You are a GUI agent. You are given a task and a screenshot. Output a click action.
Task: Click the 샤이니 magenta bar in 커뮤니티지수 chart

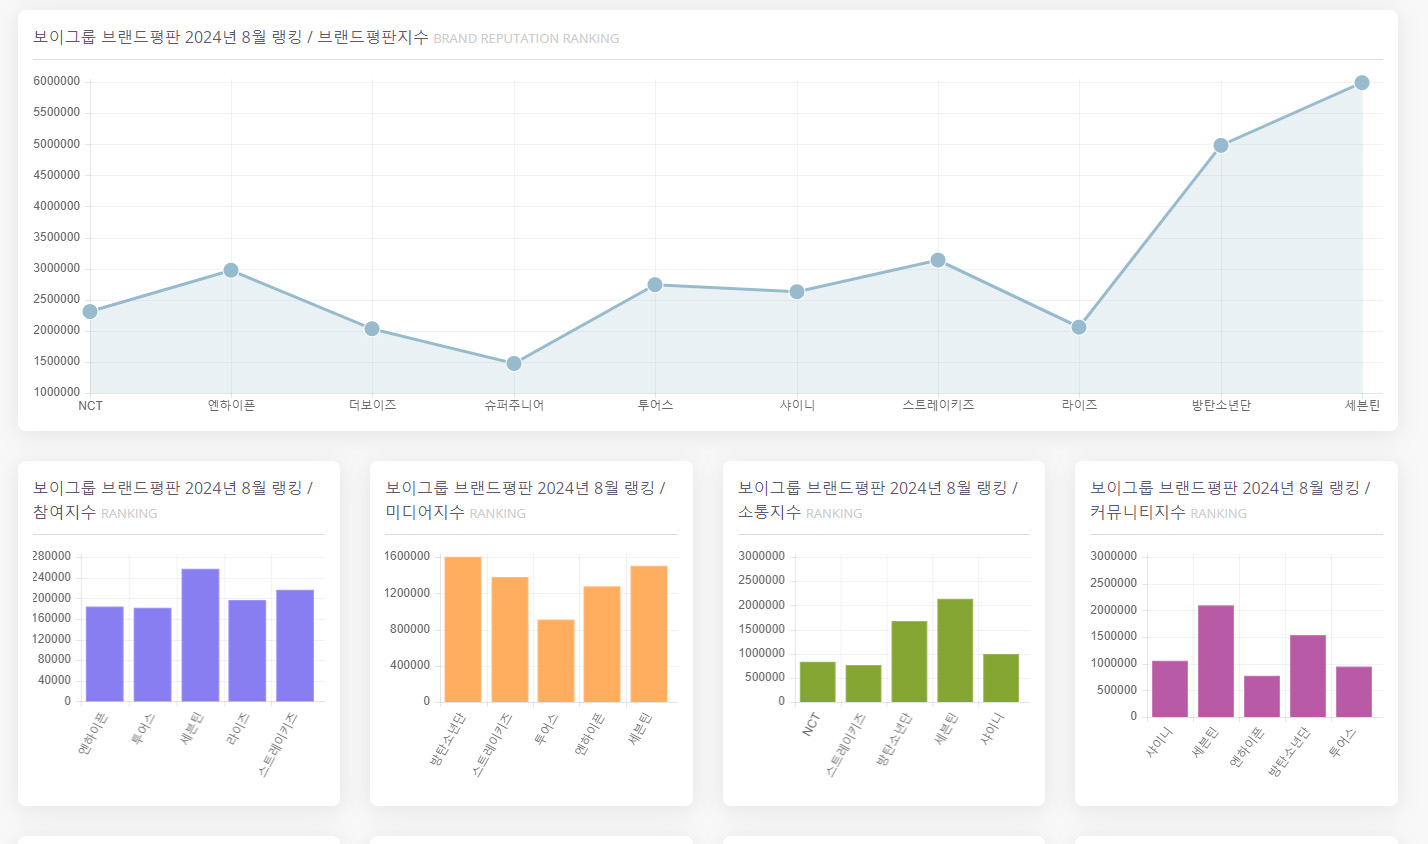1170,689
